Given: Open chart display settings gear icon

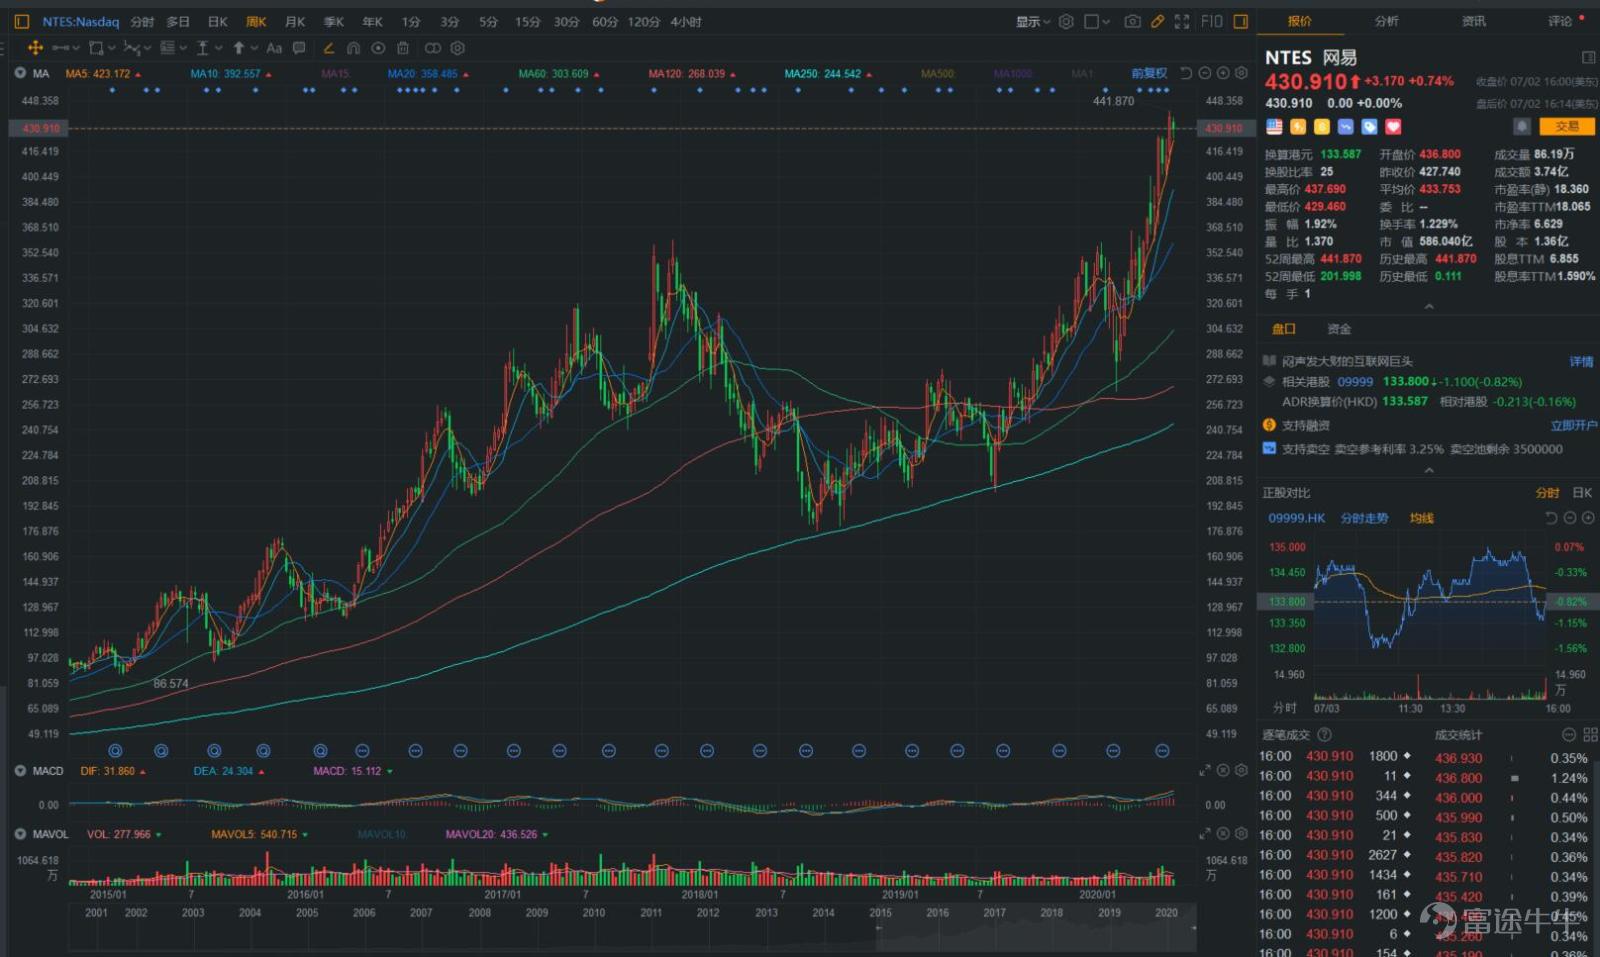Looking at the screenshot, I should [x=1066, y=21].
